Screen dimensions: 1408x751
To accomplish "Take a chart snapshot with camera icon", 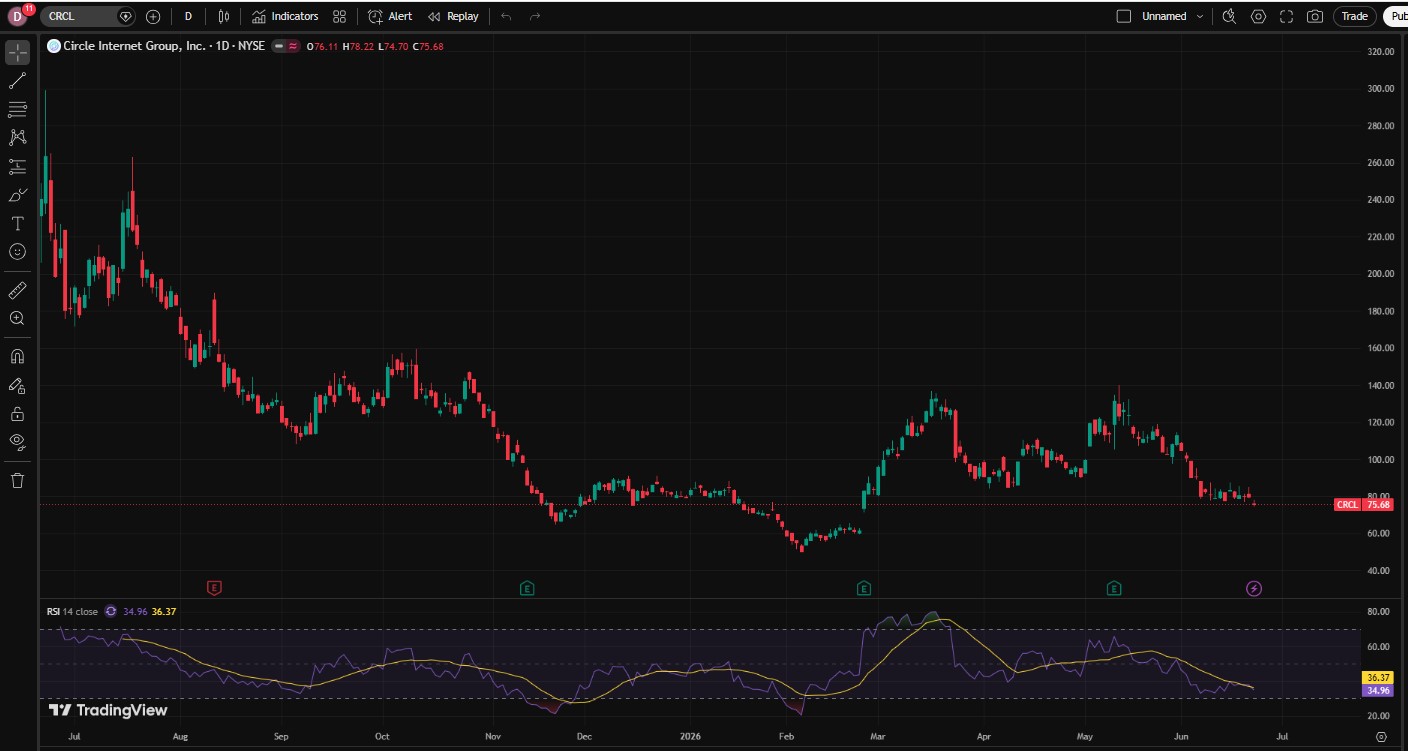I will (1315, 17).
